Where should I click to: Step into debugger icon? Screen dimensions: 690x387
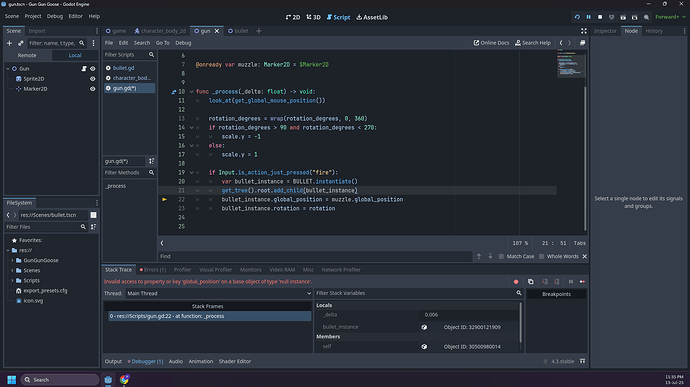pyautogui.click(x=545, y=282)
